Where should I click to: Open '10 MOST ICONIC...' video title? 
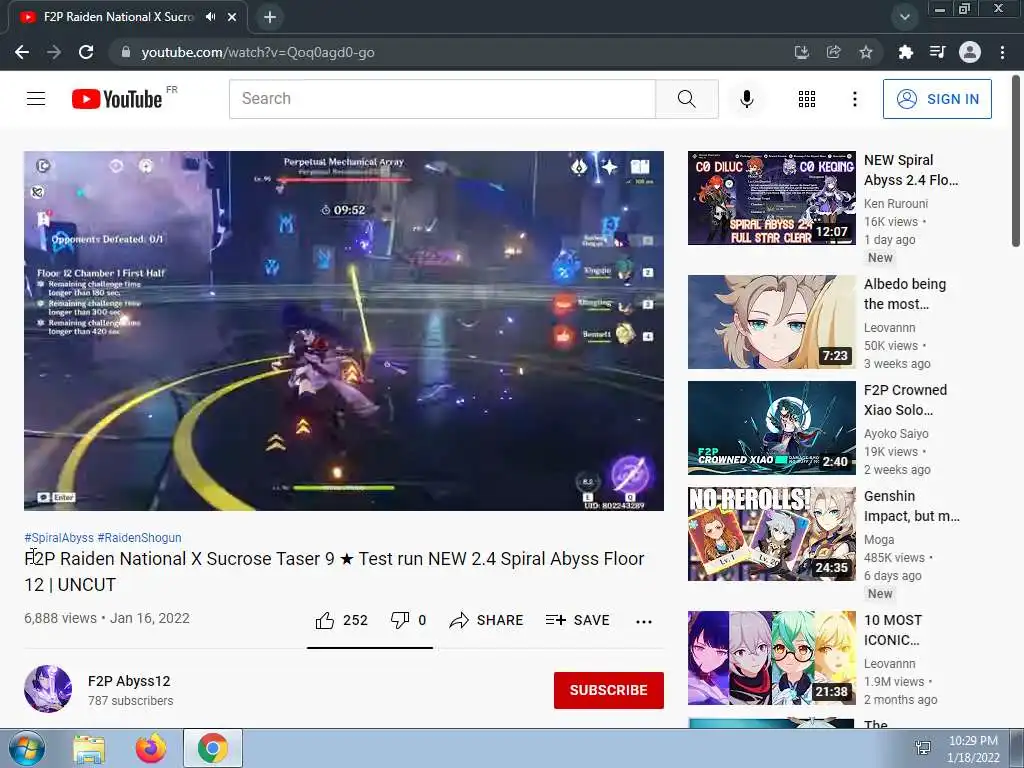click(x=893, y=630)
